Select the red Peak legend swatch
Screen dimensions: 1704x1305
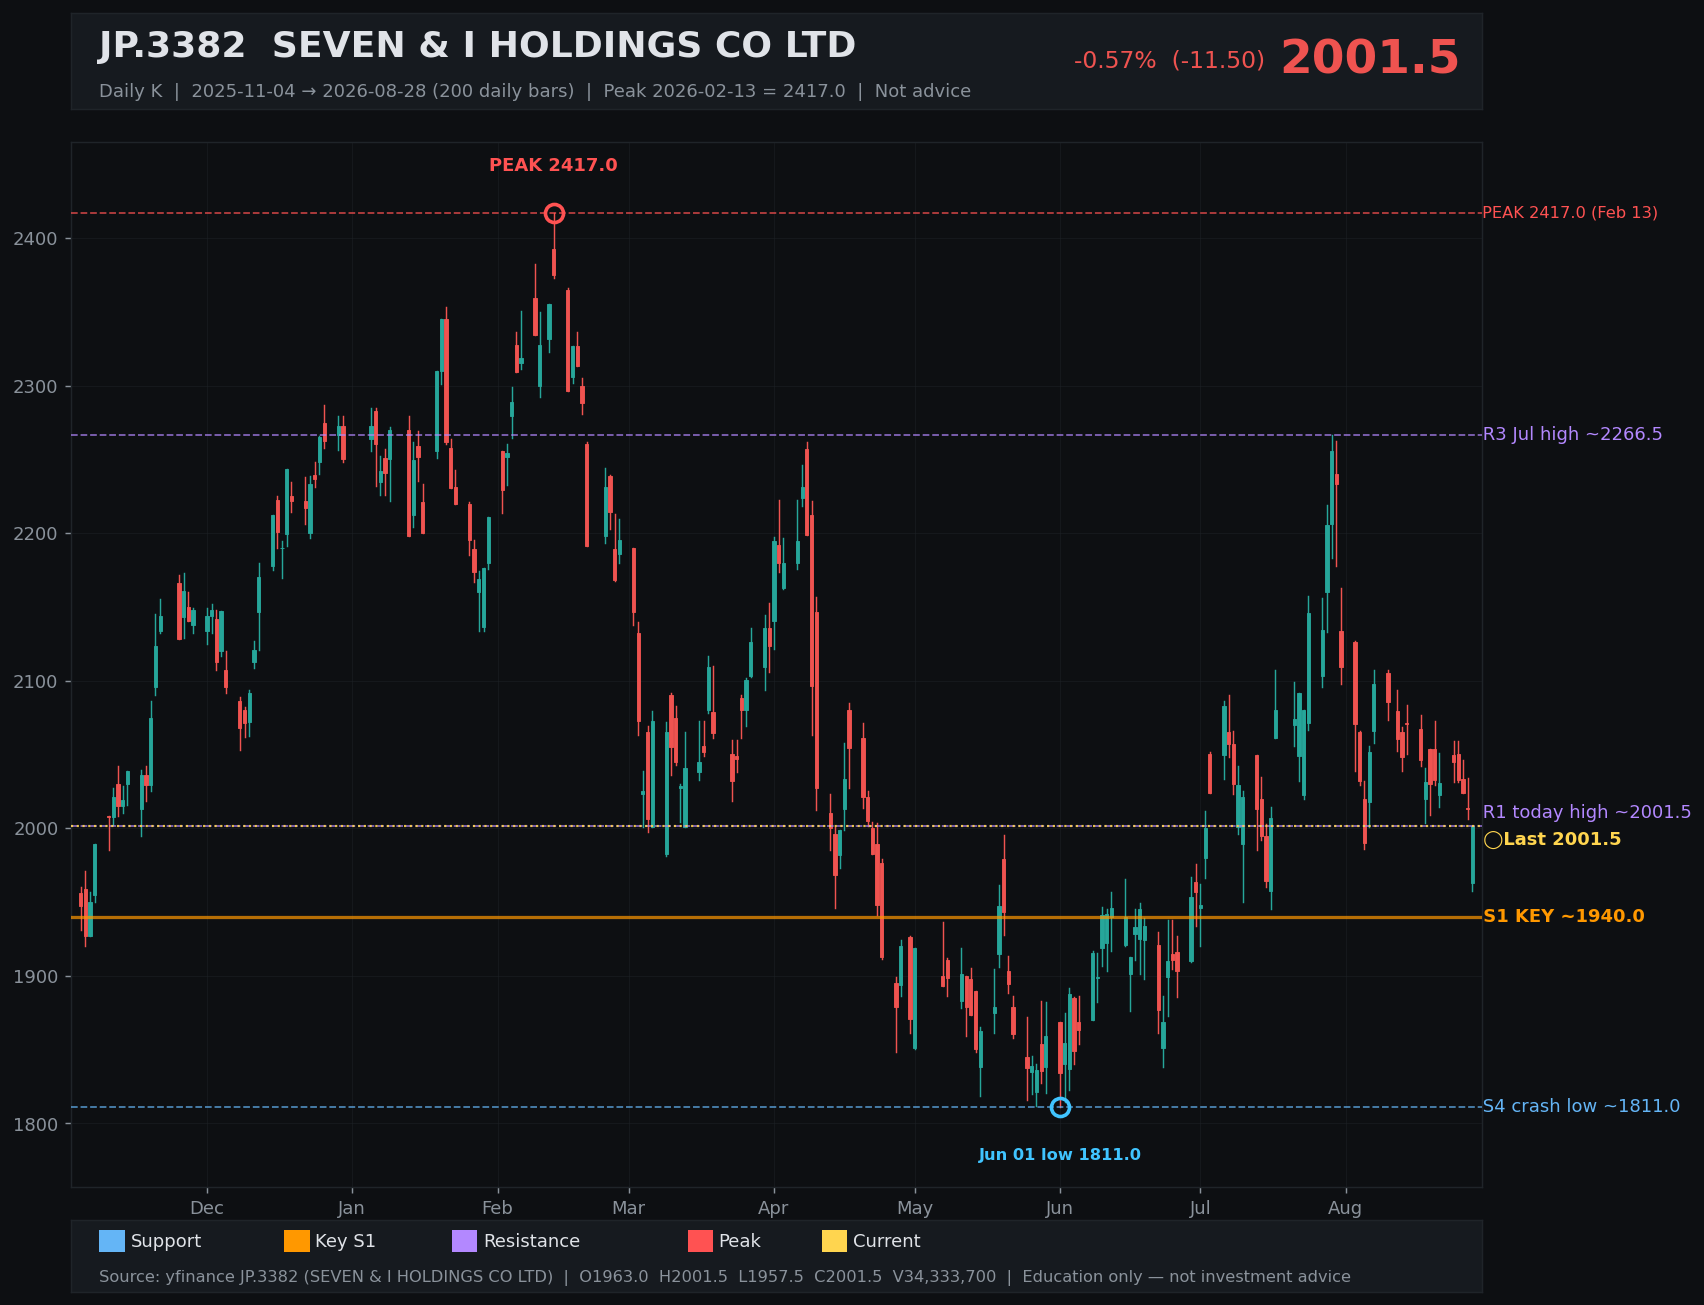click(701, 1241)
